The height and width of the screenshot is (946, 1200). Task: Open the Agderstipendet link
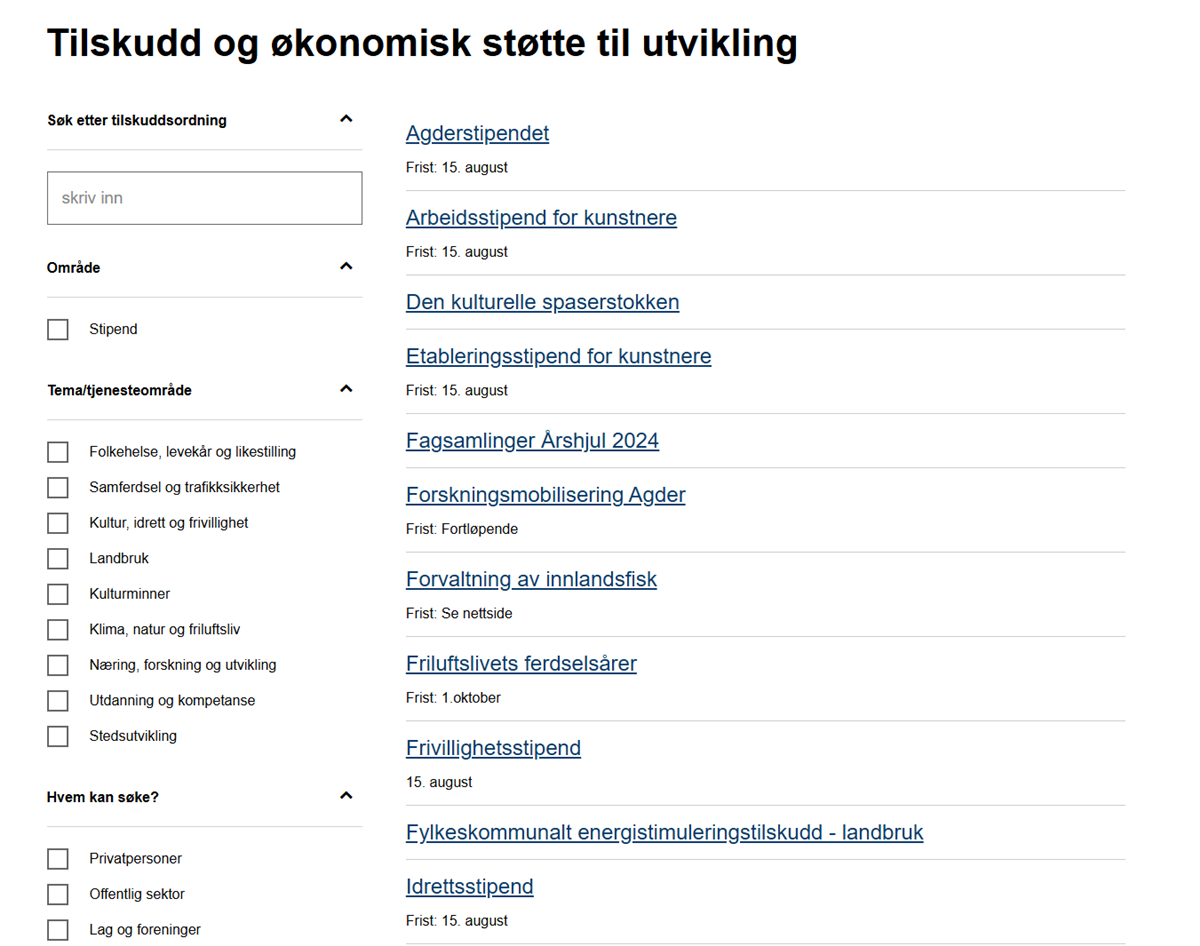(x=477, y=134)
